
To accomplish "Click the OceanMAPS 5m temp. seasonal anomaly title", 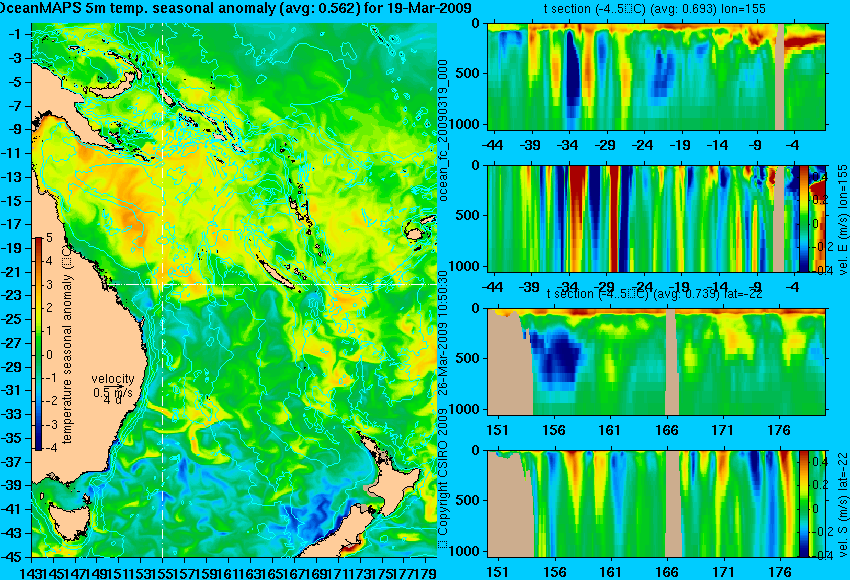I will coord(236,8).
